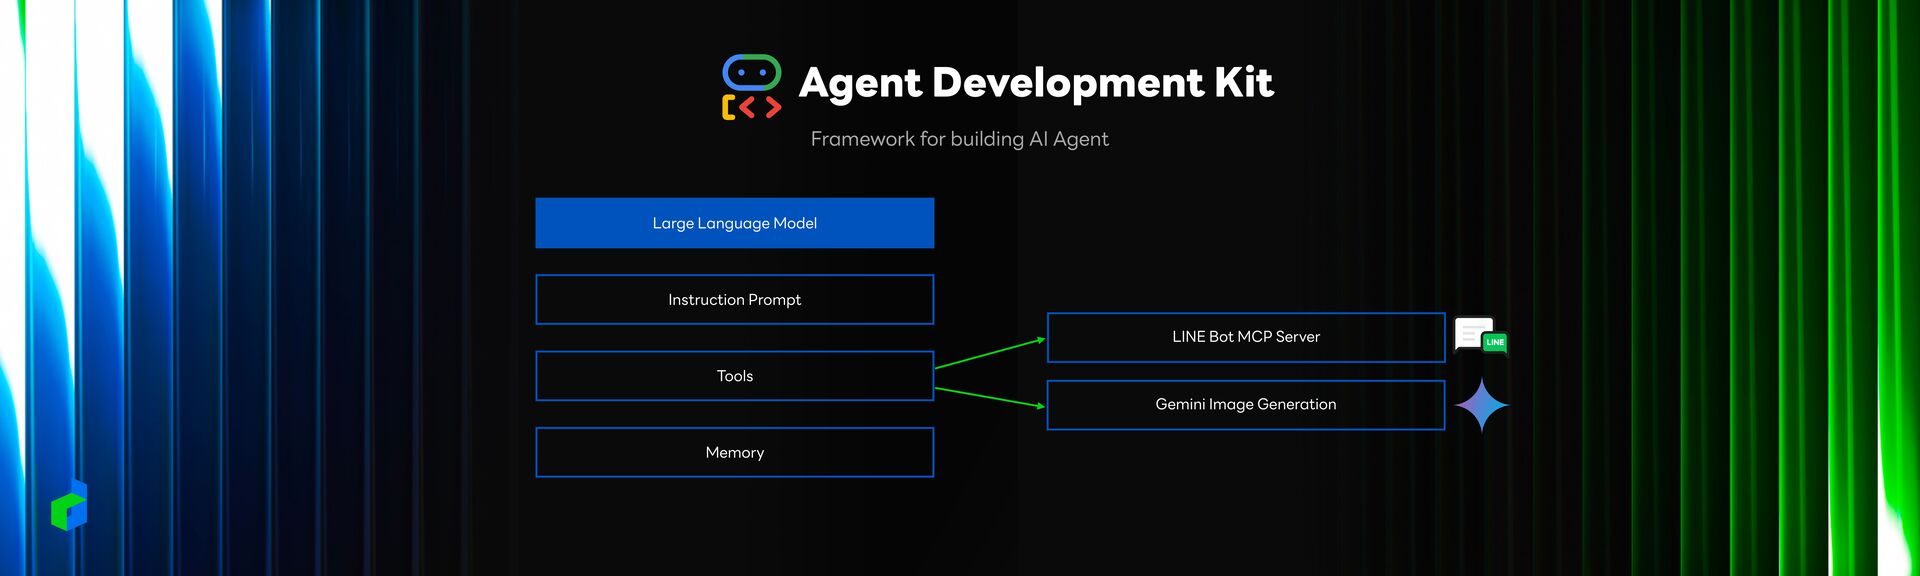Select the Instruction Prompt box
This screenshot has height=576, width=1920.
pyautogui.click(x=735, y=300)
